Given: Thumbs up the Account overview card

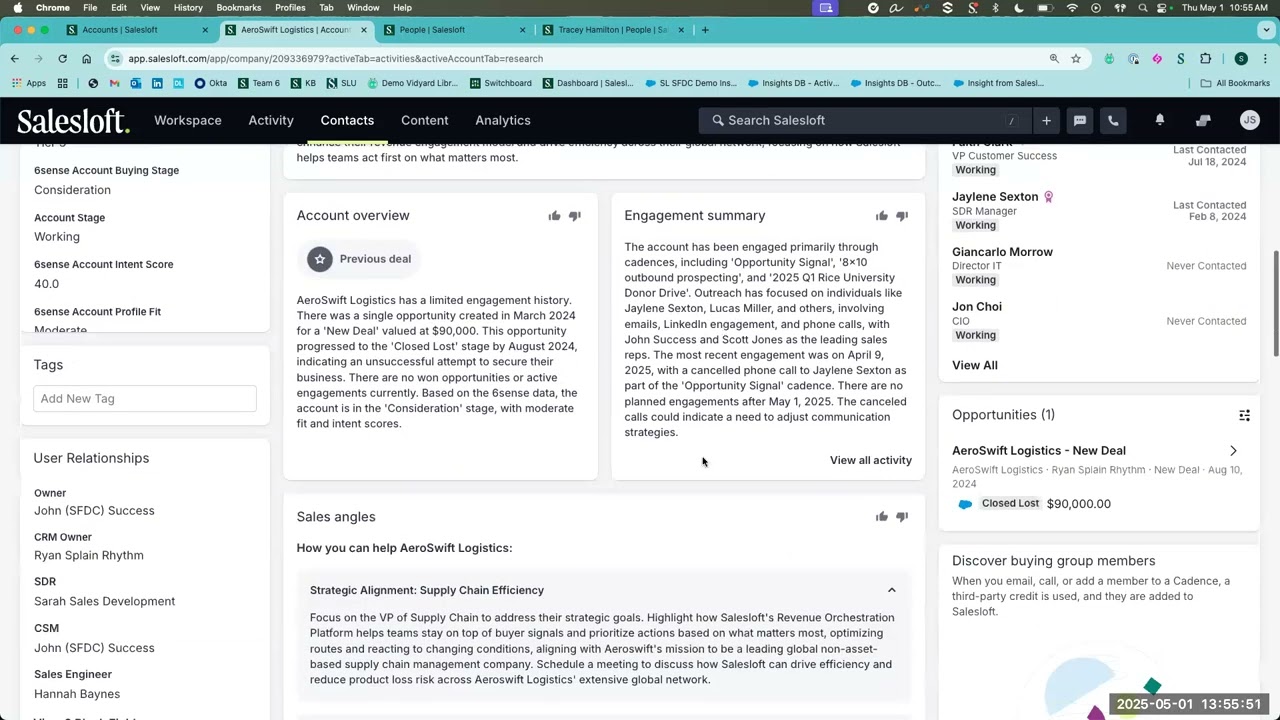Looking at the screenshot, I should pyautogui.click(x=554, y=216).
